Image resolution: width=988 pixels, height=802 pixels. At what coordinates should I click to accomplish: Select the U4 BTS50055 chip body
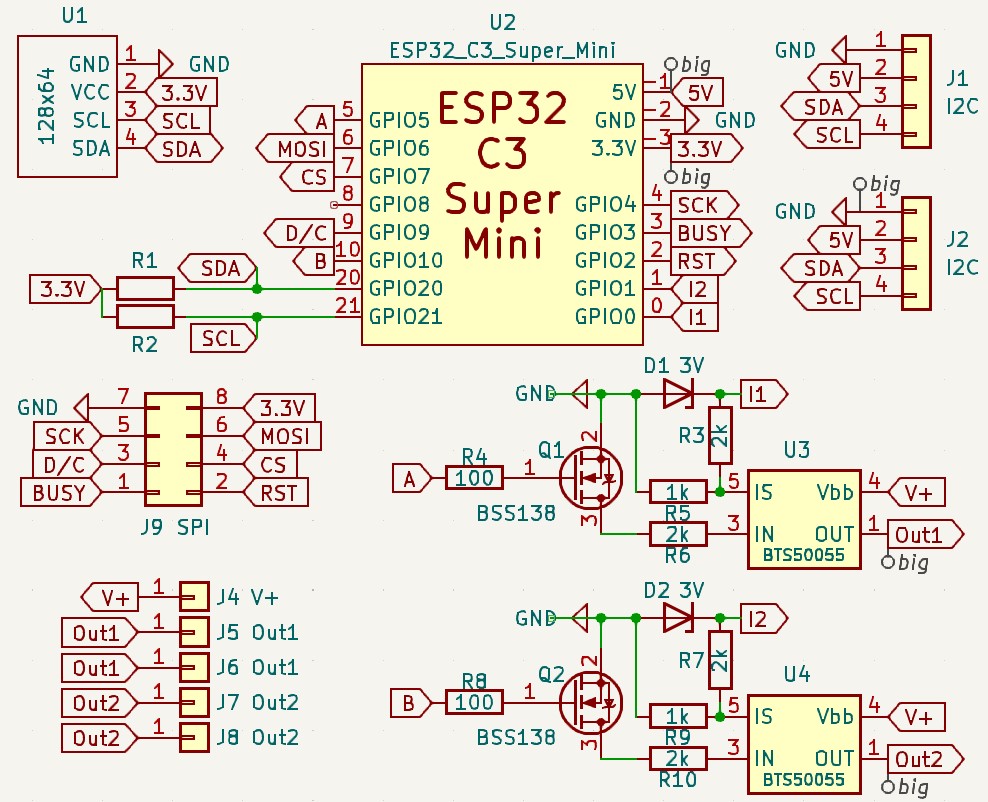click(x=804, y=744)
